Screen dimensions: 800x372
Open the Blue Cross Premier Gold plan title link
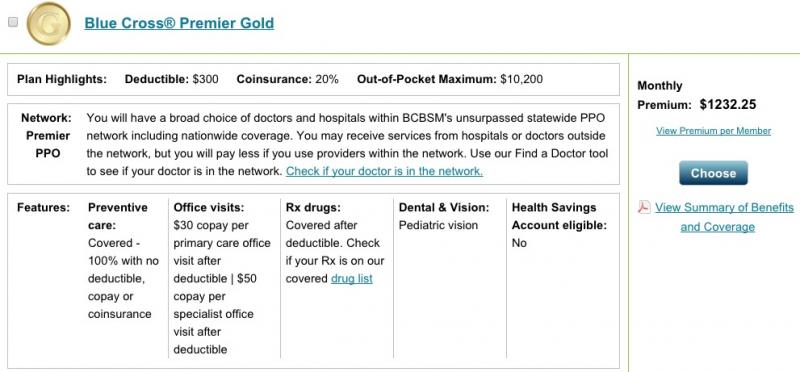pyautogui.click(x=179, y=23)
